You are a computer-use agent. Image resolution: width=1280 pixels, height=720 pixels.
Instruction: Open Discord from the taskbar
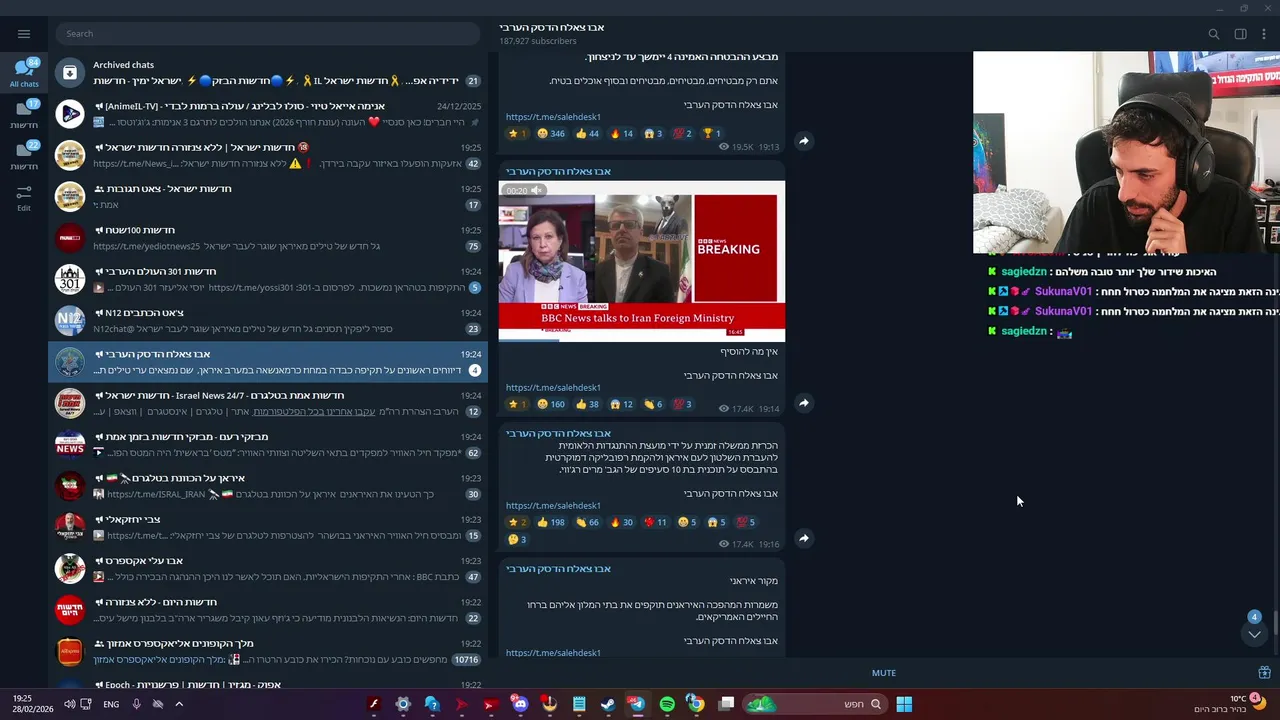pos(520,704)
